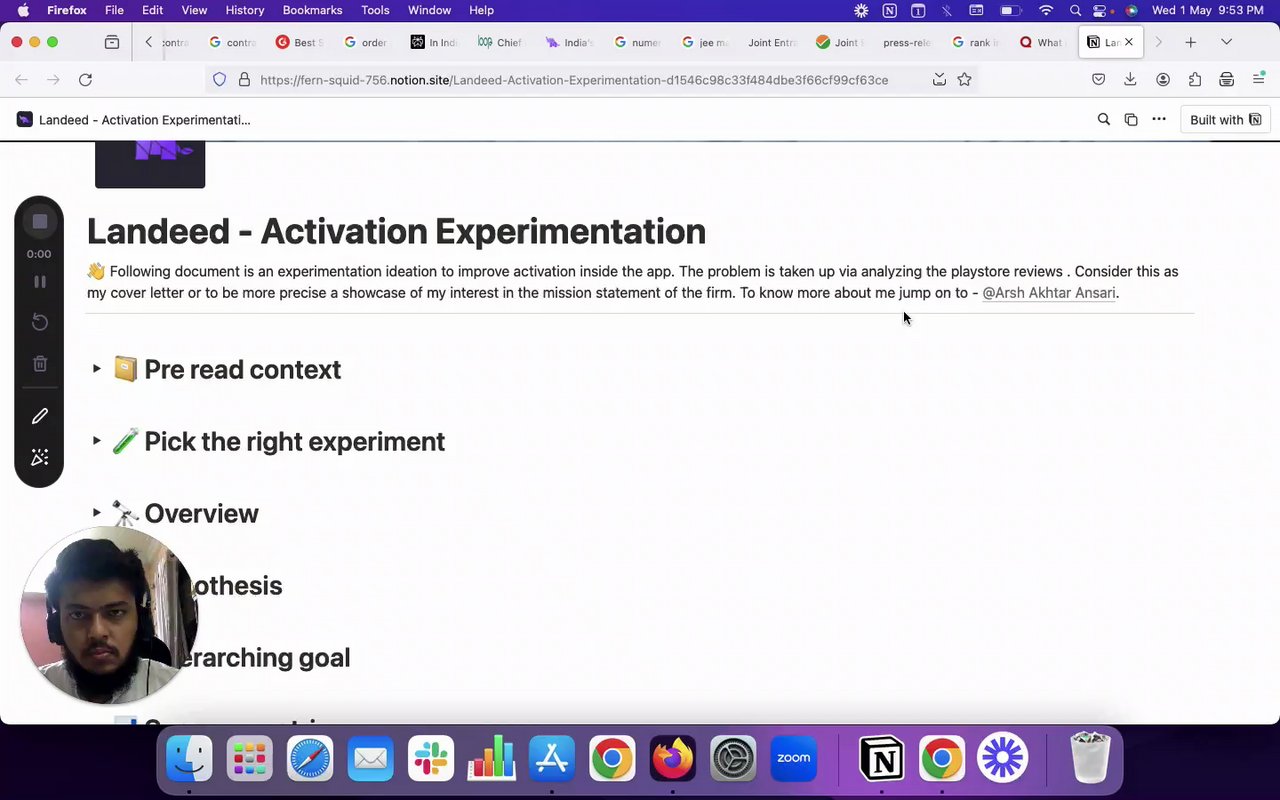Select the pen drawing tool in recorder
1280x800 pixels.
(x=40, y=415)
